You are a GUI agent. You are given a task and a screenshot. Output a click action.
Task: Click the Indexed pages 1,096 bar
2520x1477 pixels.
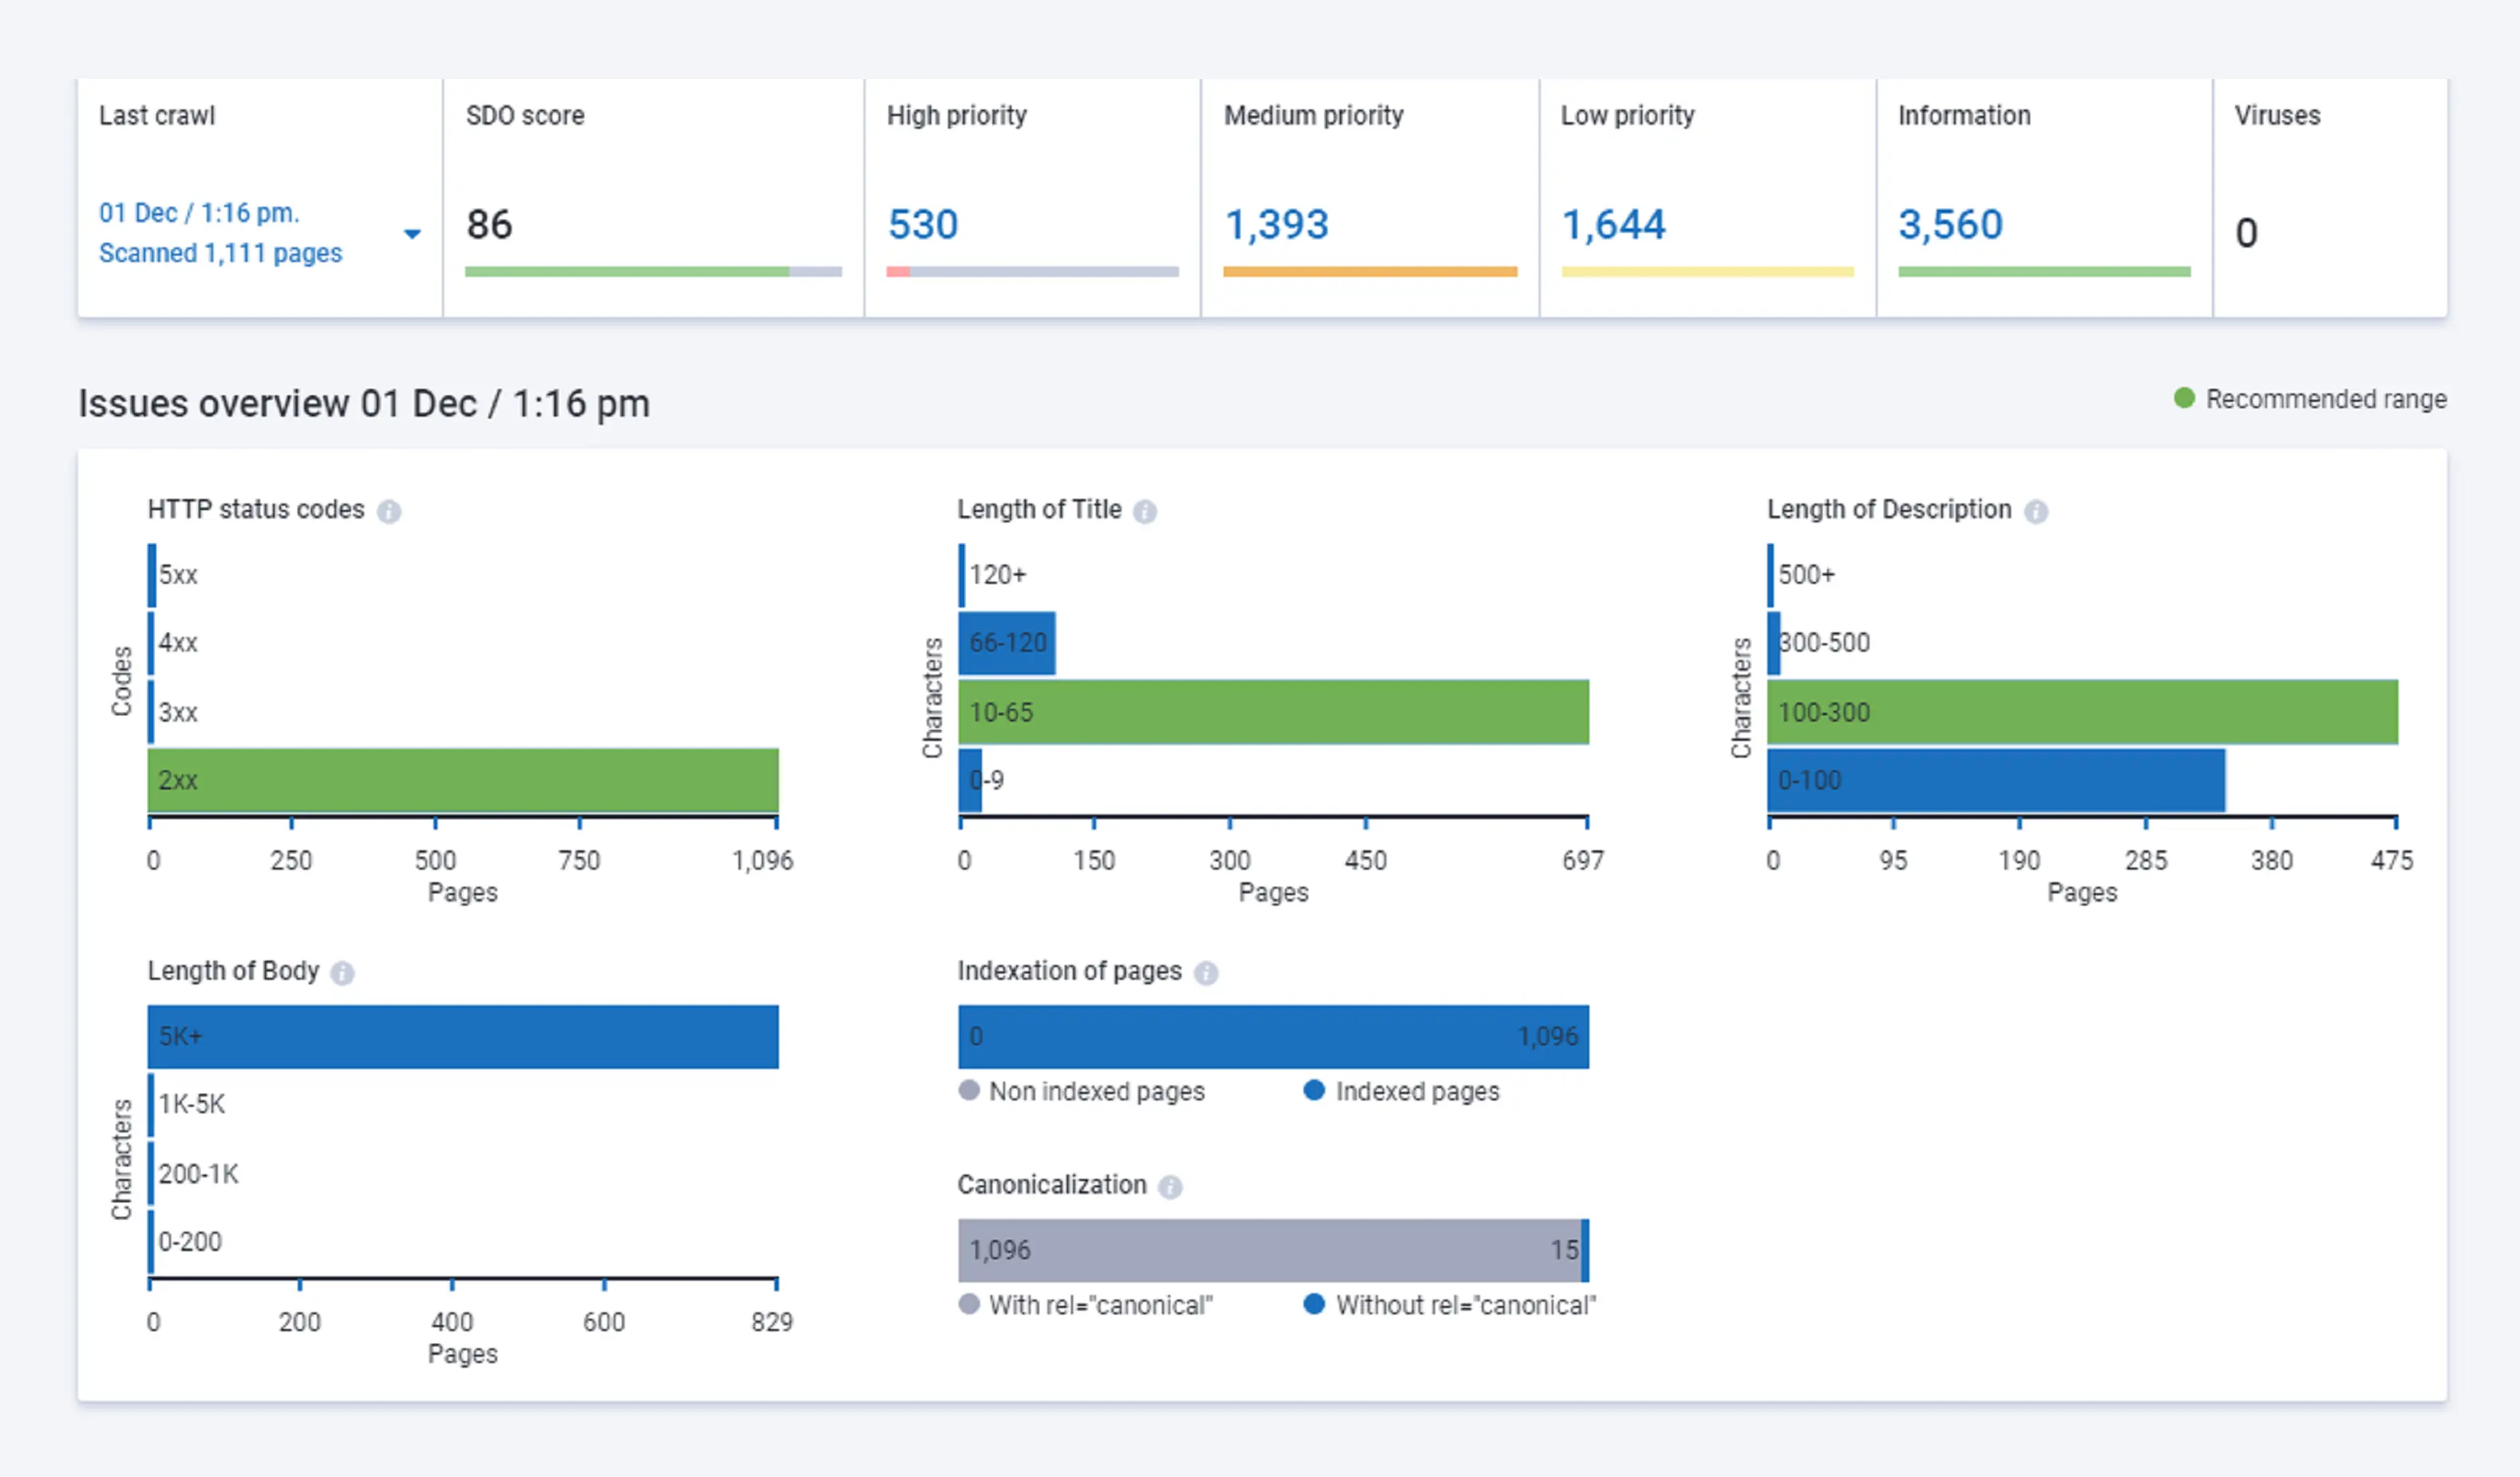pos(1273,1037)
